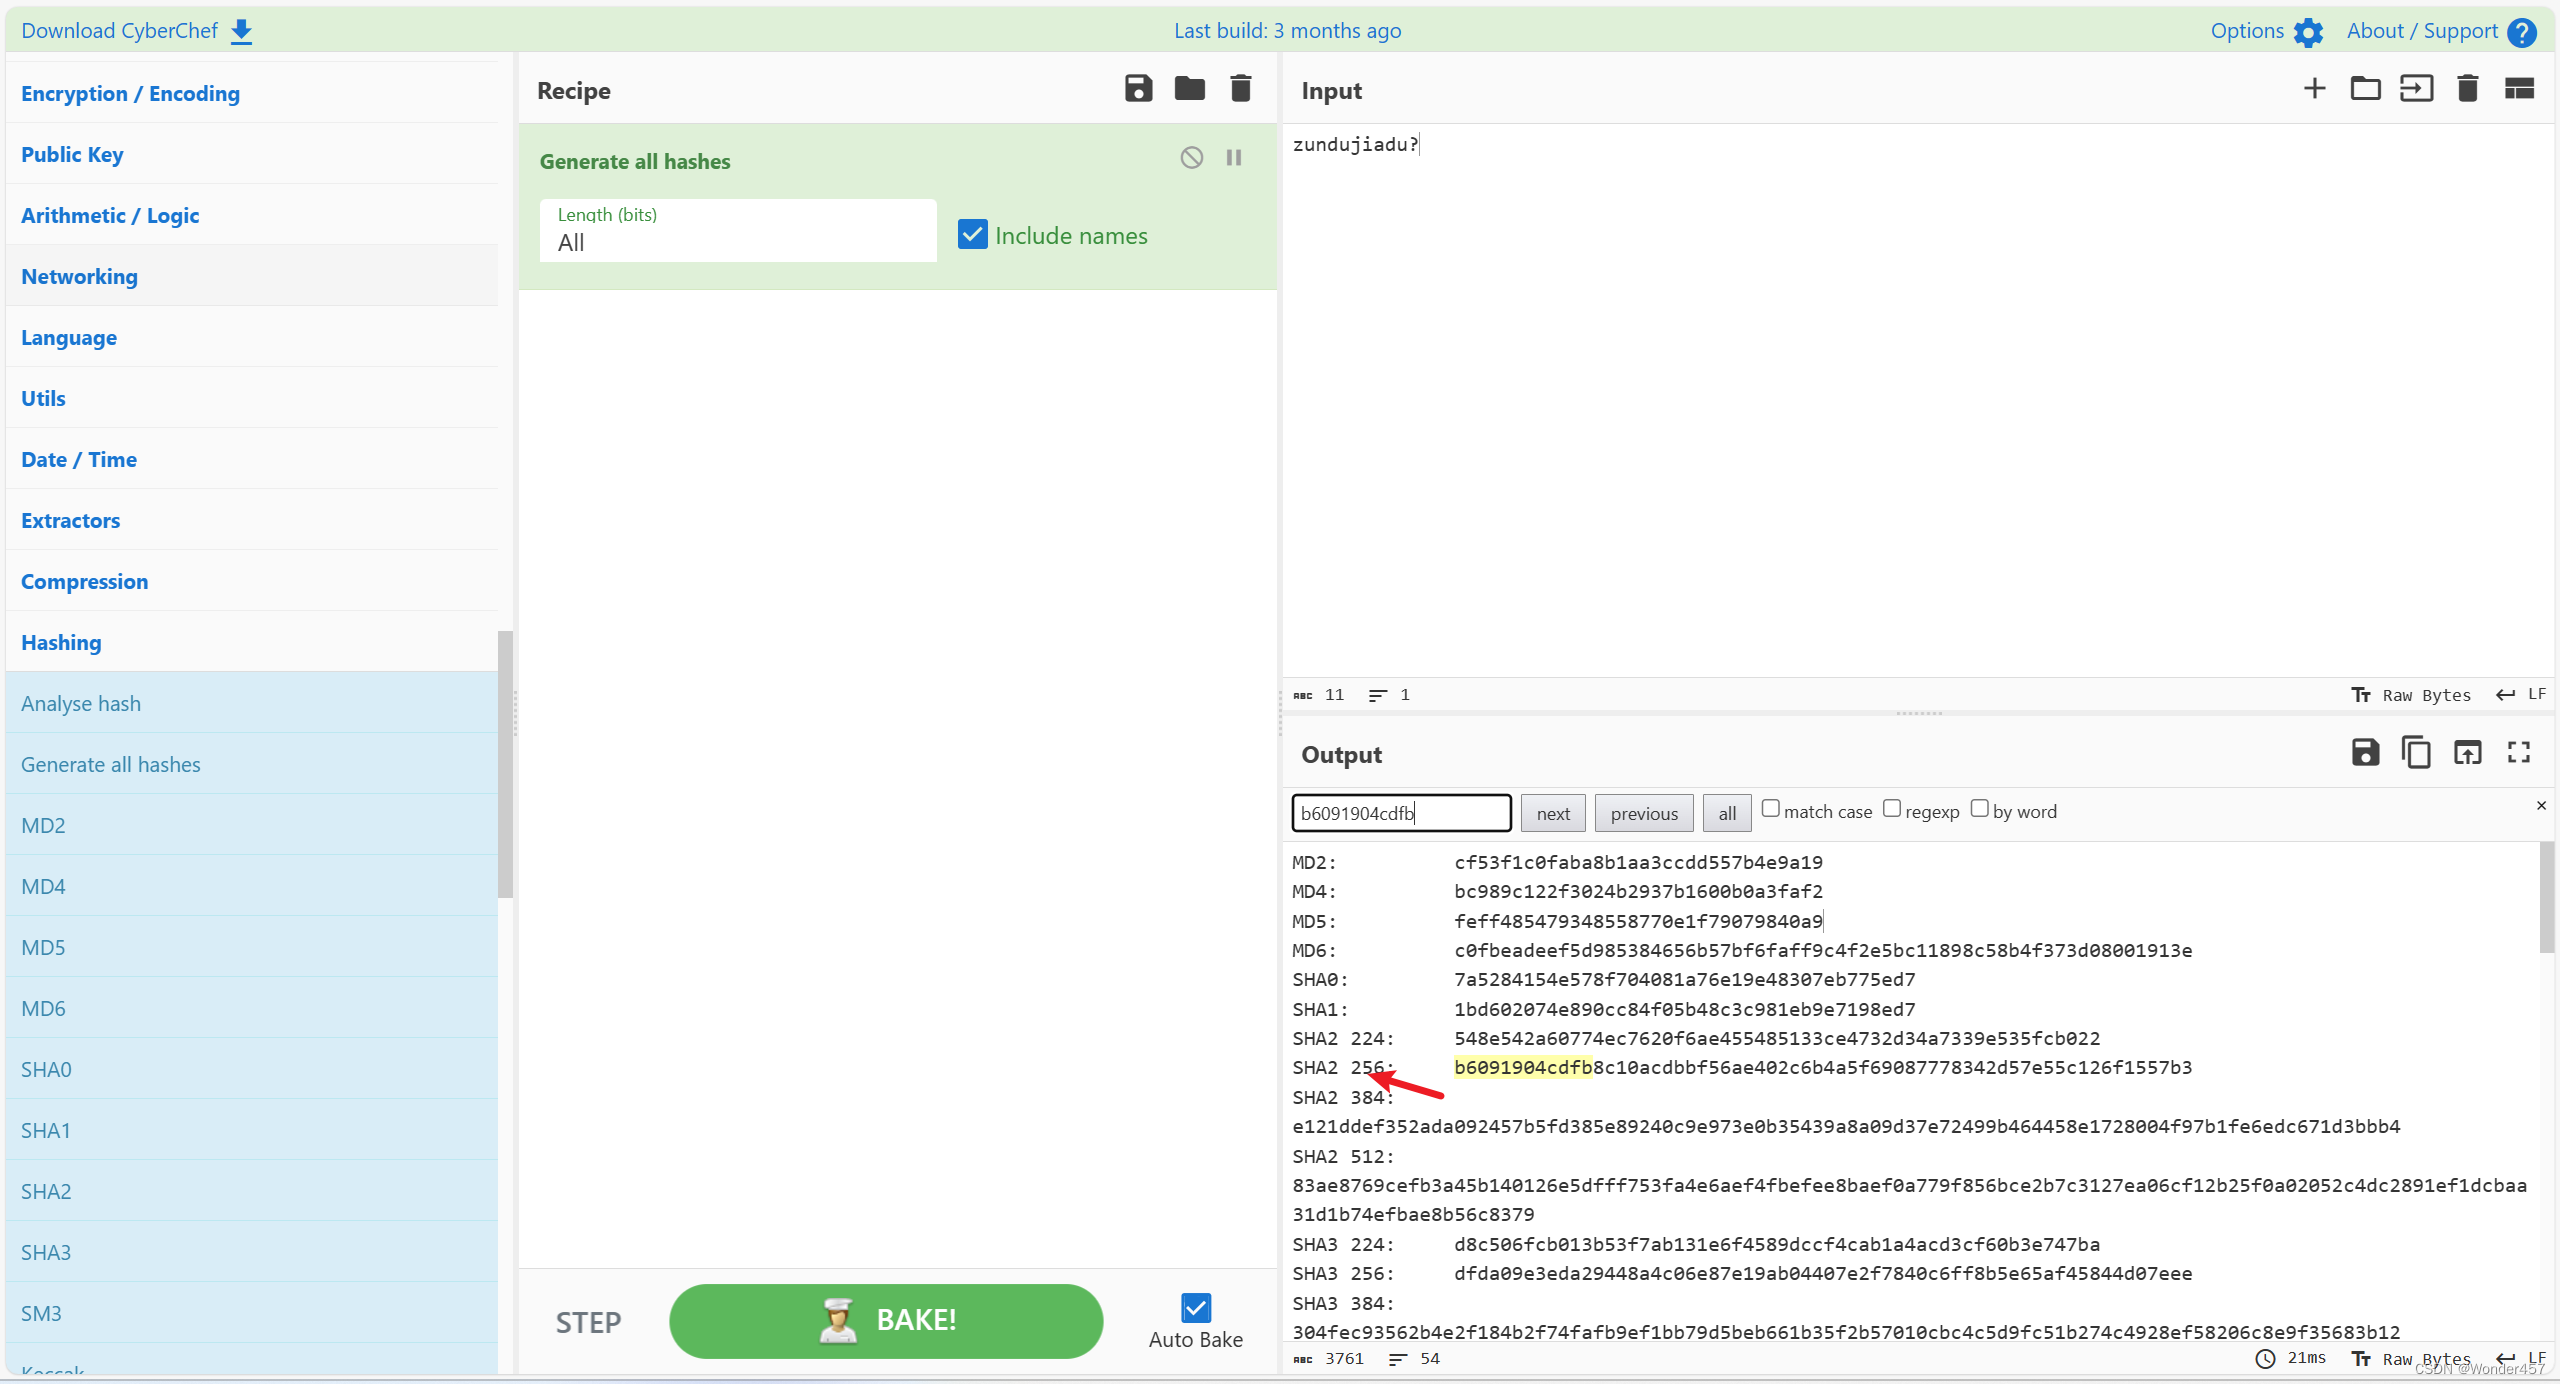The image size is (2560, 1384).
Task: Expand Encryption / Encoding category
Action: coord(130,93)
